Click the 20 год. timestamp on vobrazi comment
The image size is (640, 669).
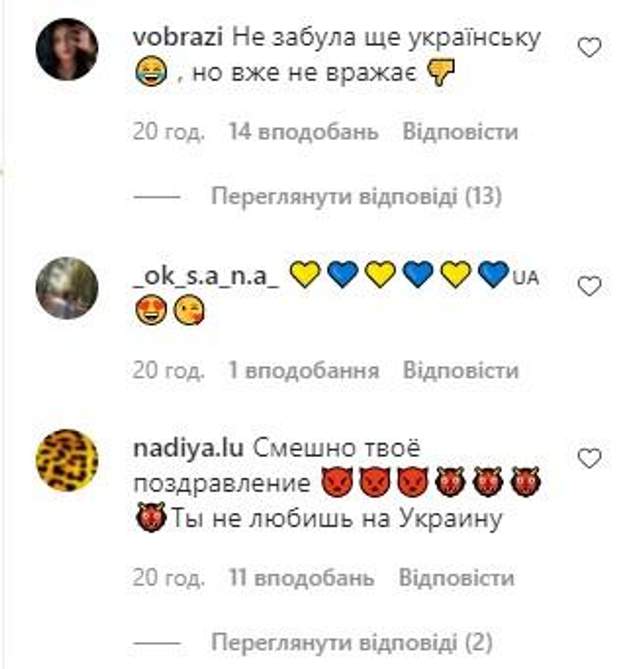click(169, 131)
